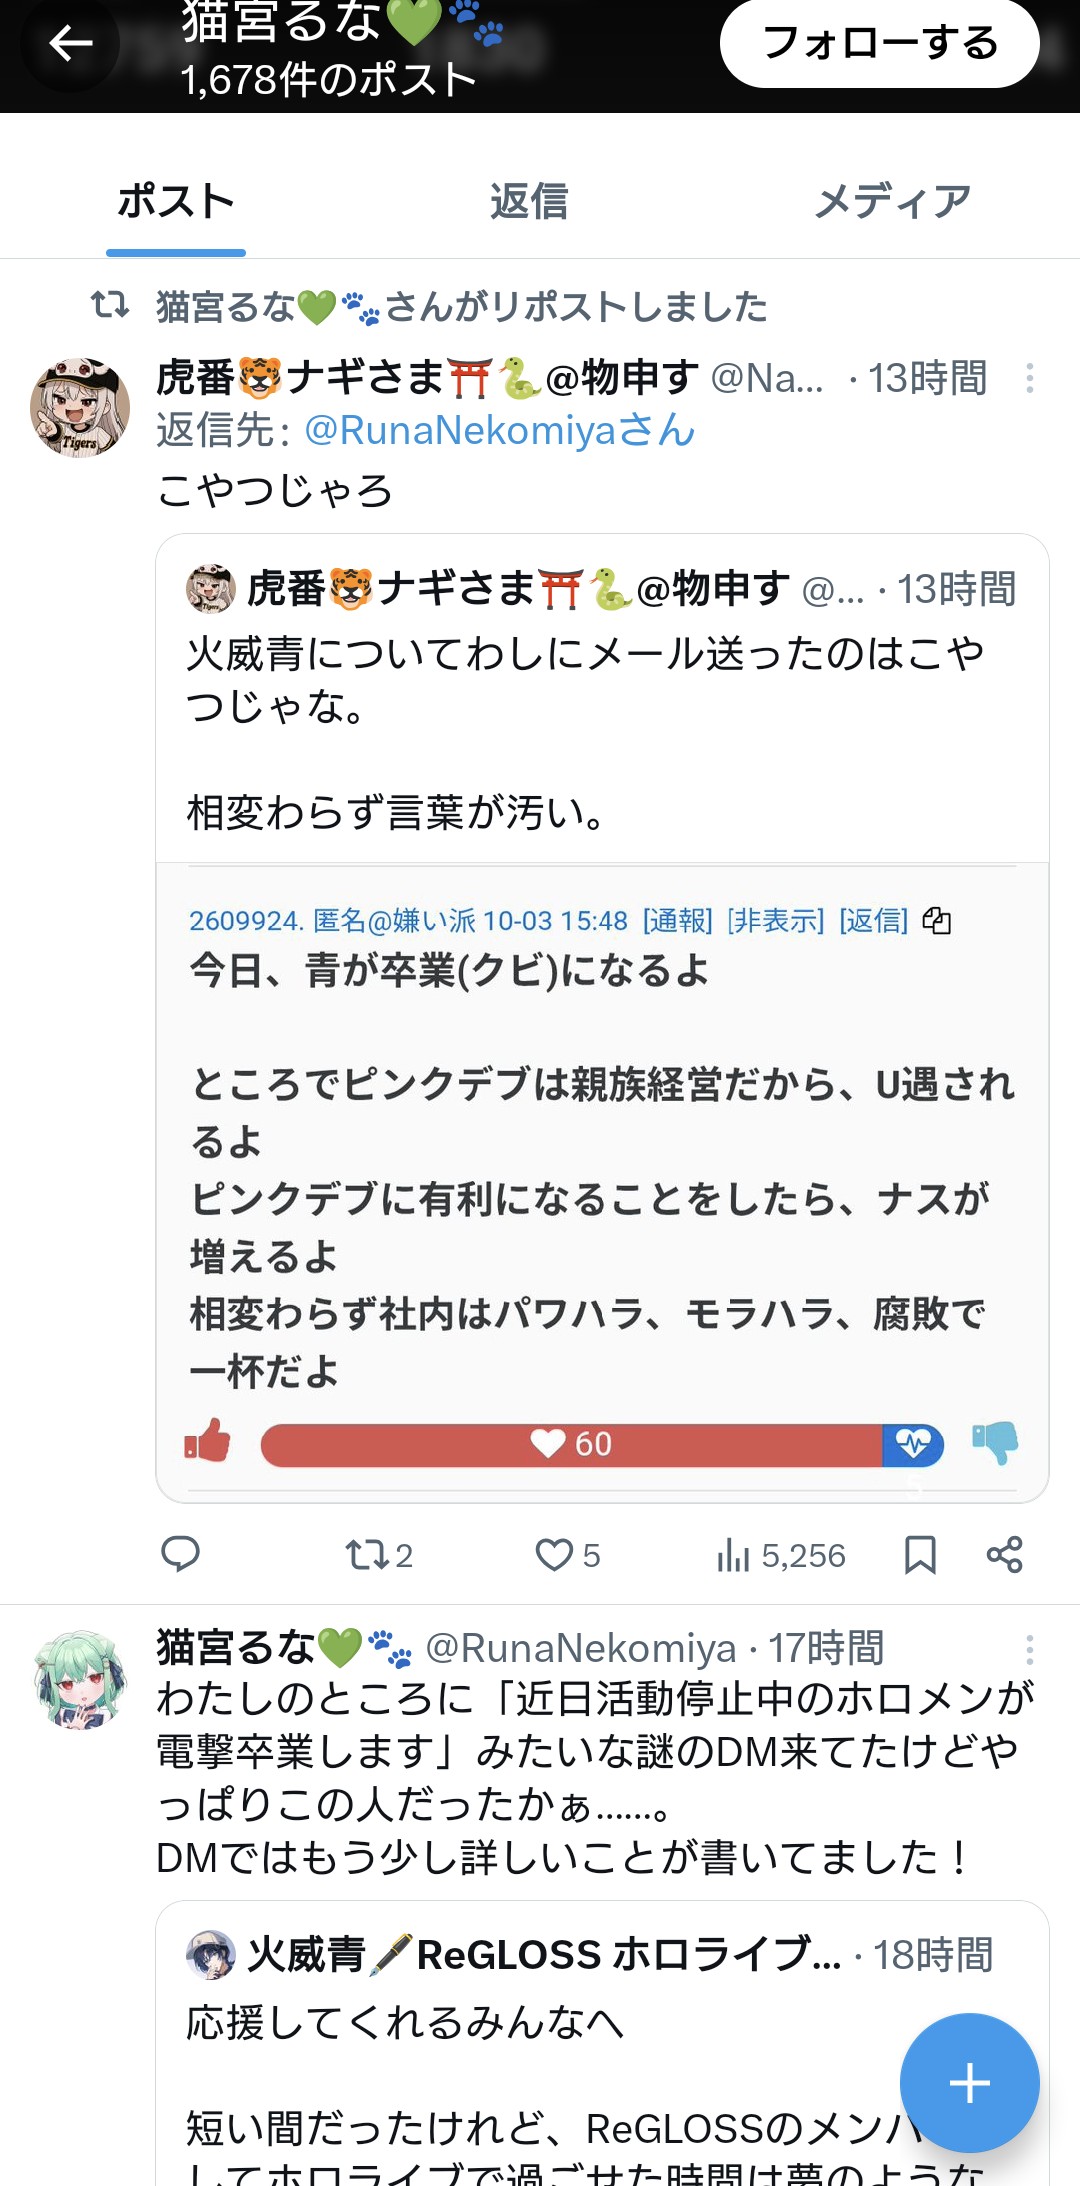Tap the 虎番 profile avatar

click(x=80, y=407)
